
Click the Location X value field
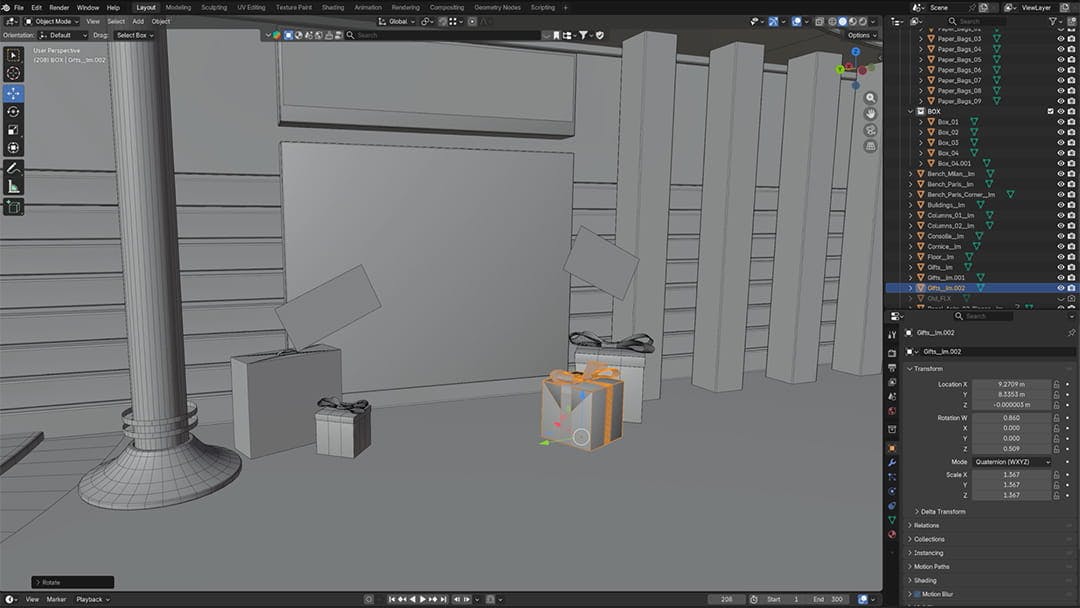coord(1011,384)
